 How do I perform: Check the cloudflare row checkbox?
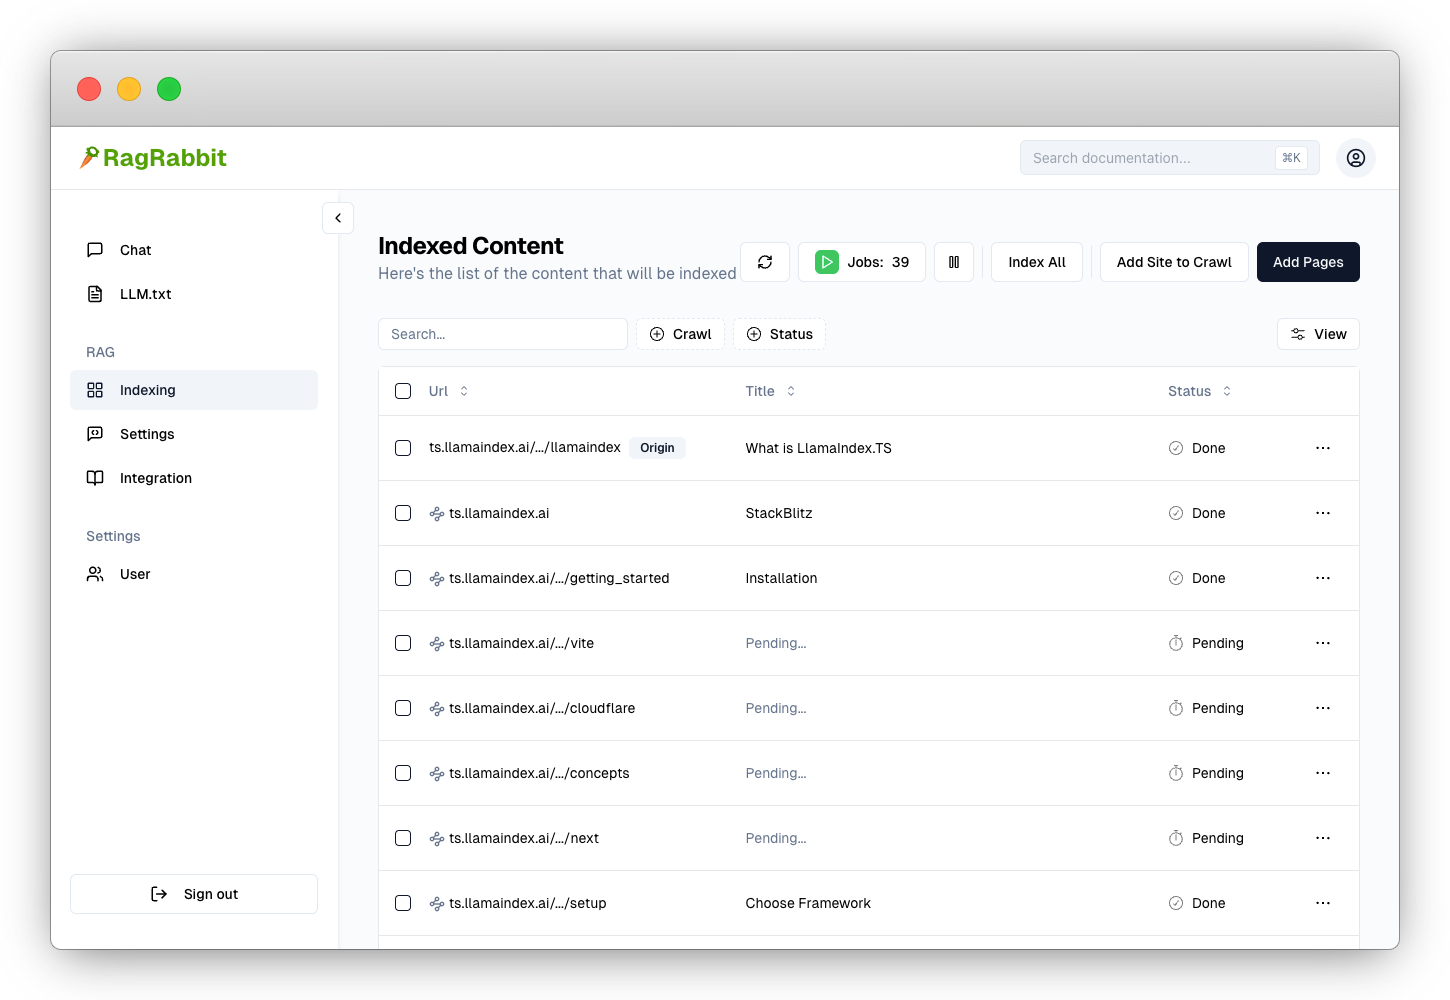pyautogui.click(x=403, y=708)
